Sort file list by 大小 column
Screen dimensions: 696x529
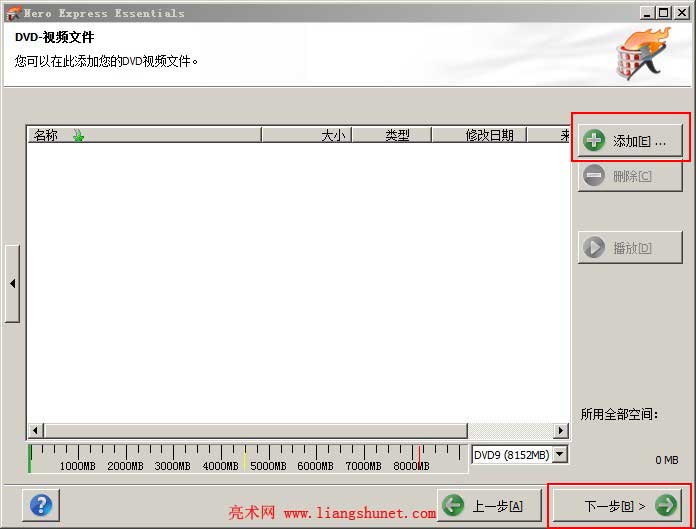307,135
